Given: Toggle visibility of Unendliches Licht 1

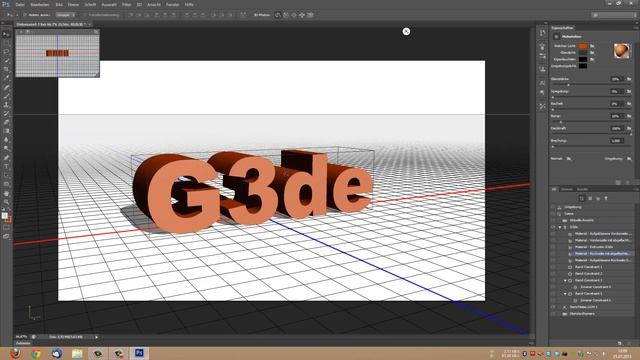Looking at the screenshot, I should [553, 307].
